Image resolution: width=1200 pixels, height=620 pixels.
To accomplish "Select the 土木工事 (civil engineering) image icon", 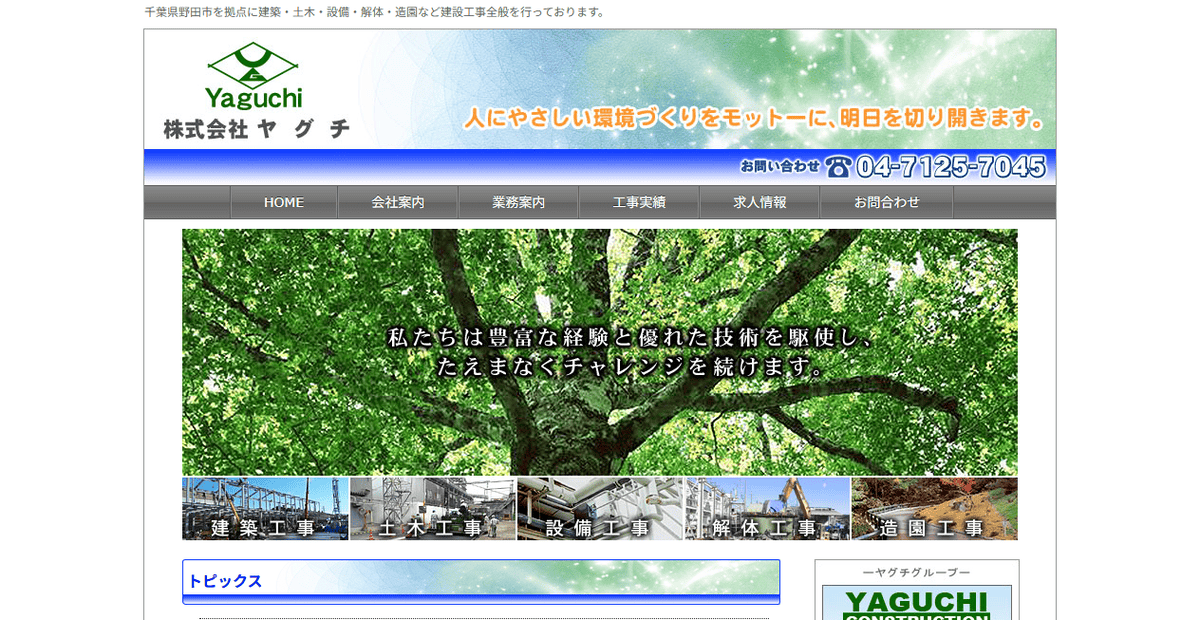I will coord(432,510).
